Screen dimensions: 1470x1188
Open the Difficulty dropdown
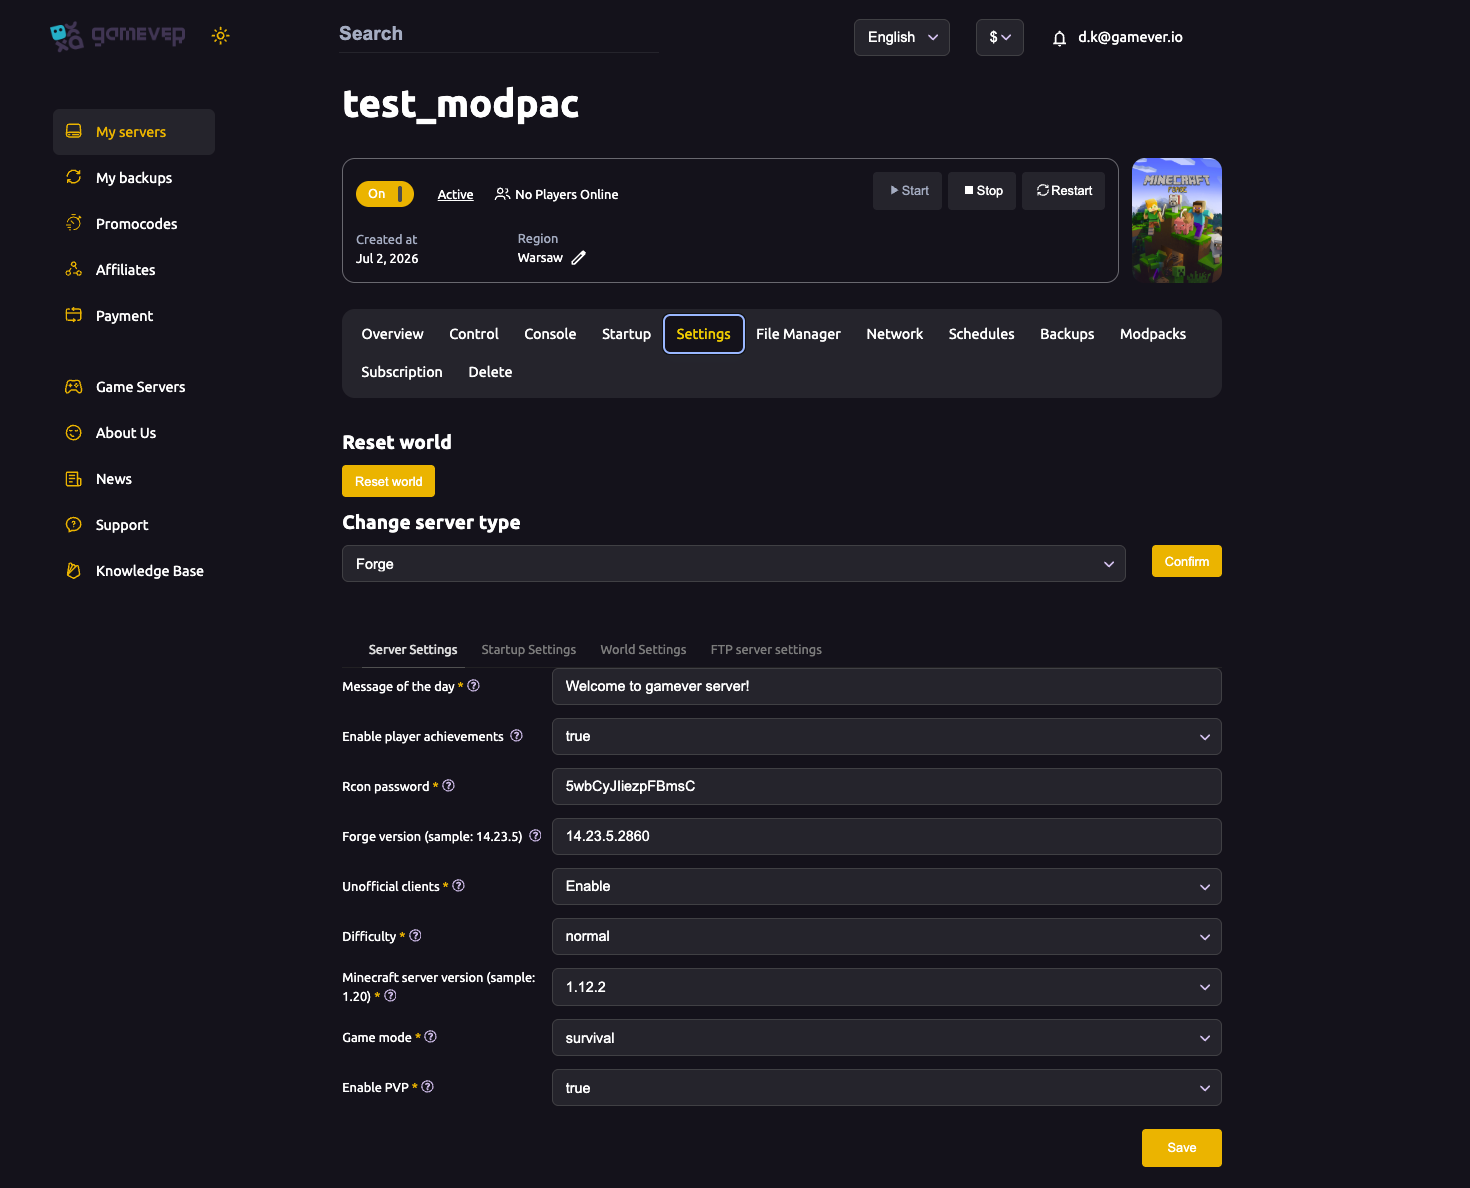(x=887, y=937)
